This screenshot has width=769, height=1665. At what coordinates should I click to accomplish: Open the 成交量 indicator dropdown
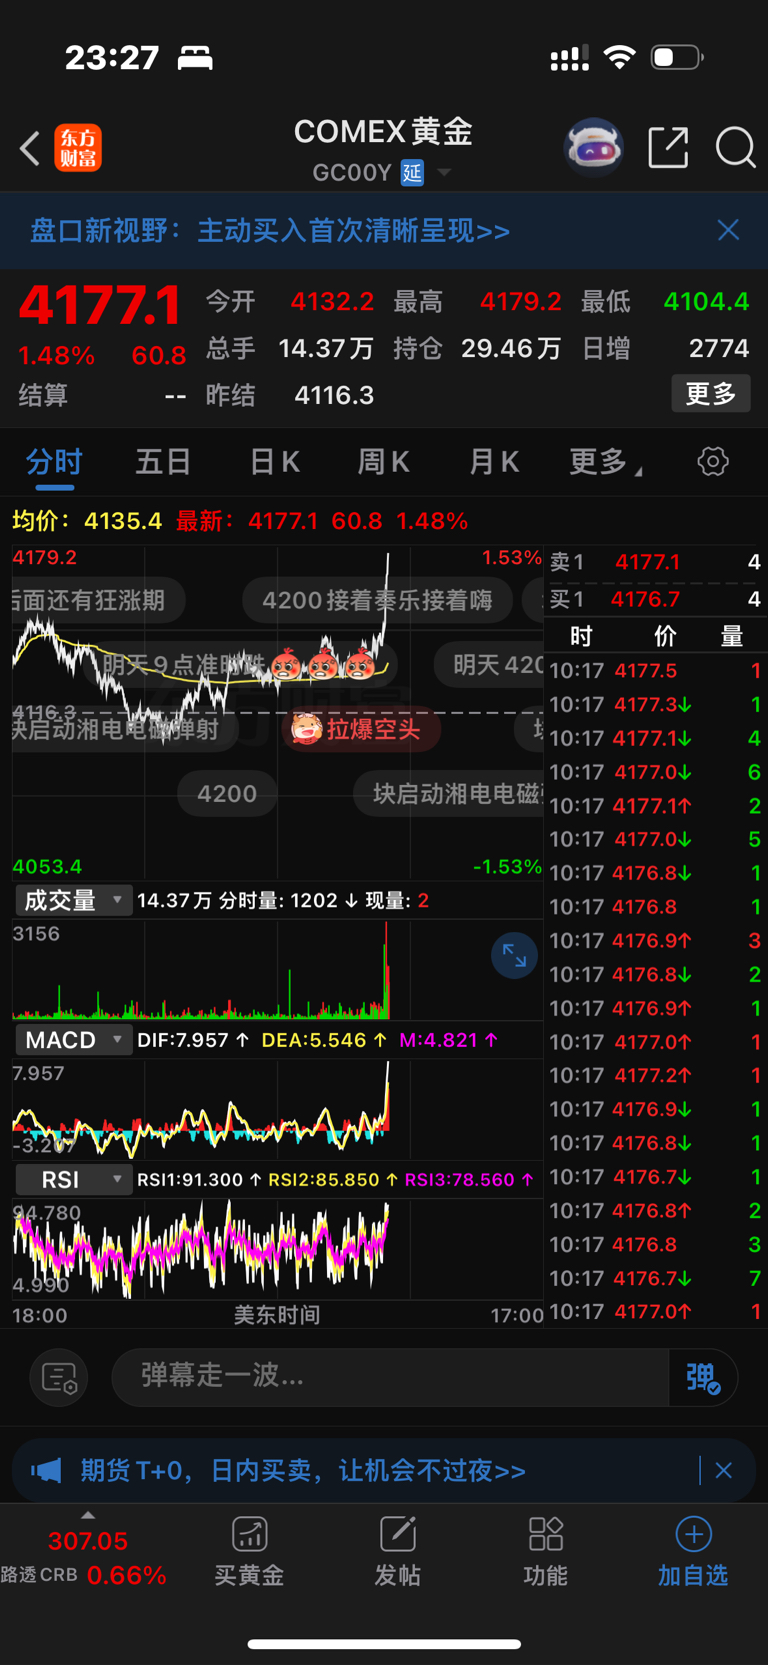[x=73, y=900]
